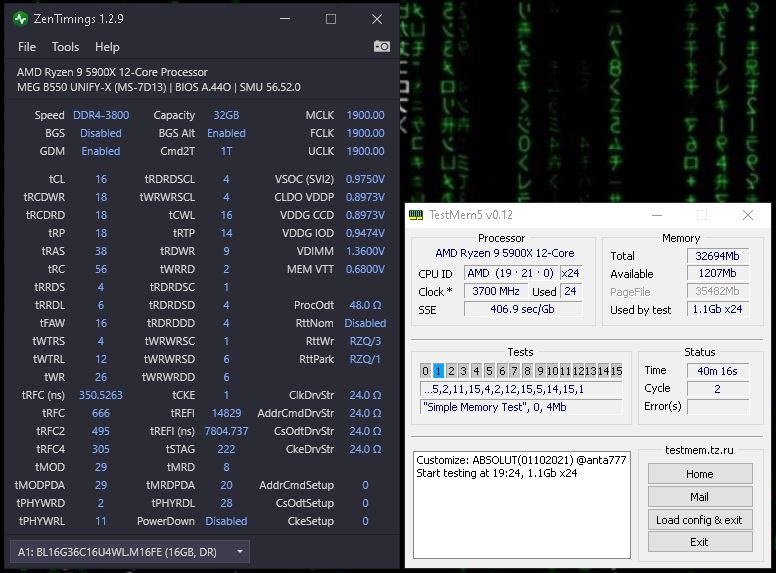
Task: Click the GDM Enabled value
Action: [x=101, y=151]
